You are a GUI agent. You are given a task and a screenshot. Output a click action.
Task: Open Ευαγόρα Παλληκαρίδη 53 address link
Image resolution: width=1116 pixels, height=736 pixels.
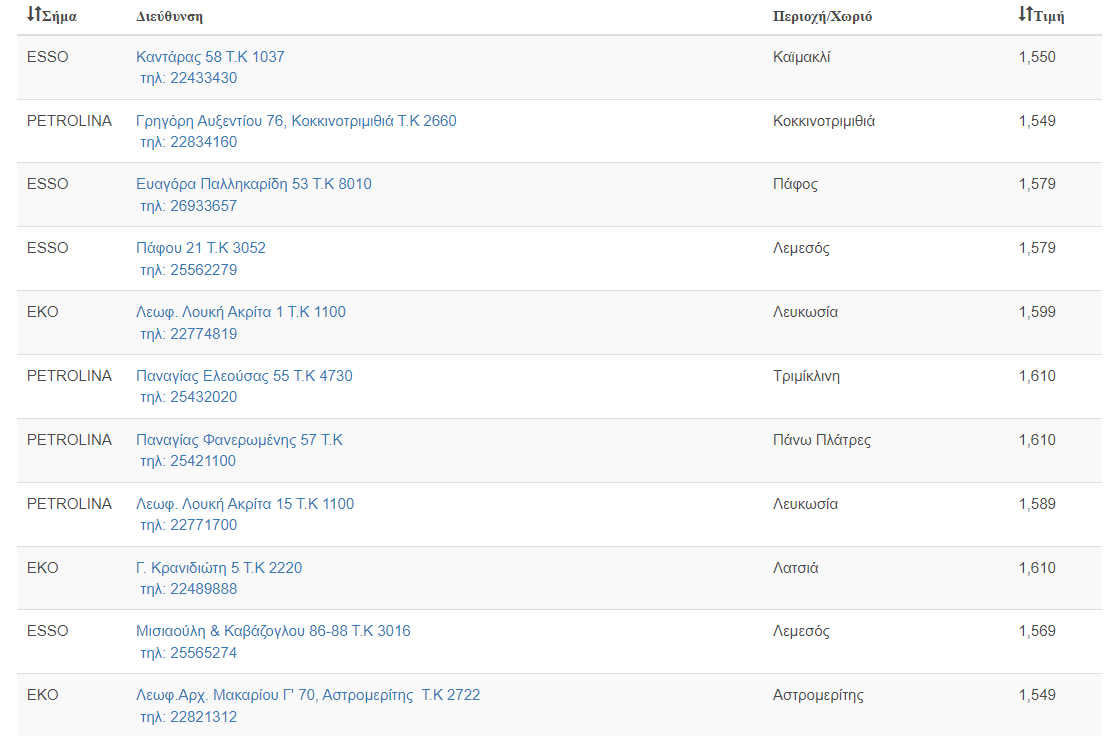point(253,184)
